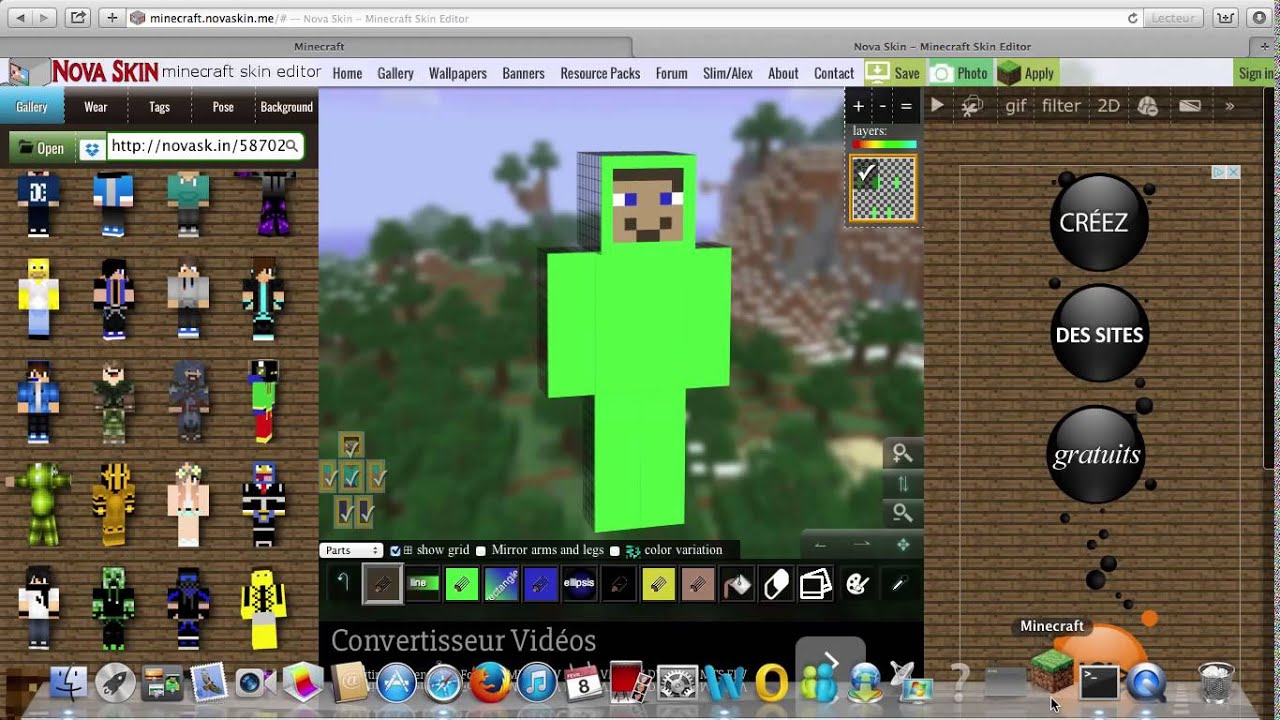1280x720 pixels.
Task: Click the camera tools icon beside gif
Action: 972,106
